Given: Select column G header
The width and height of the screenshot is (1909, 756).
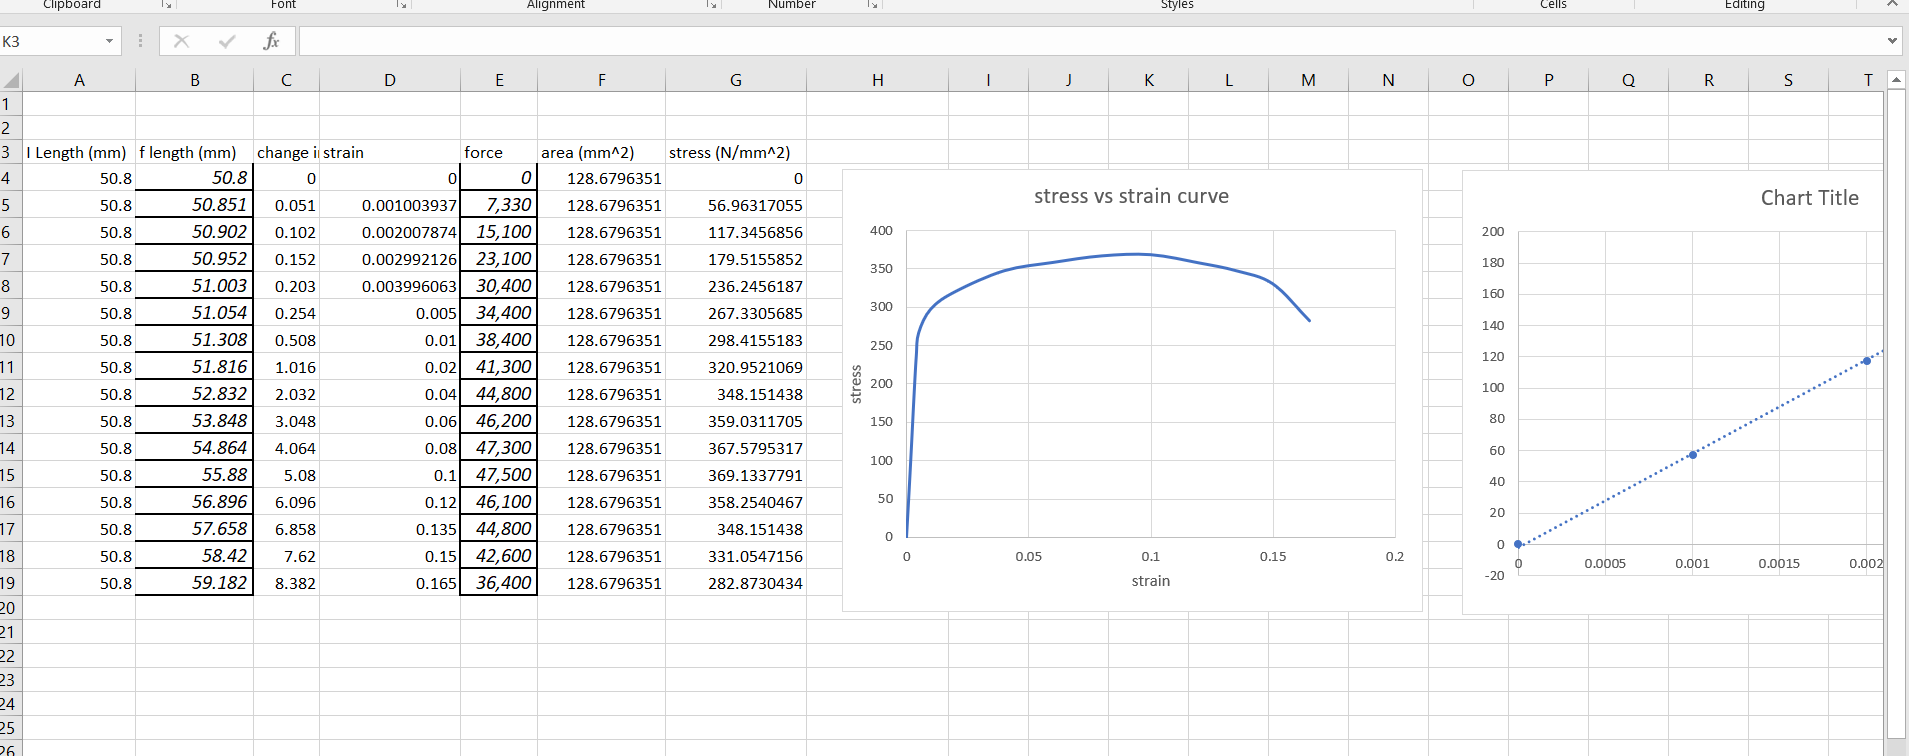Looking at the screenshot, I should pyautogui.click(x=736, y=80).
